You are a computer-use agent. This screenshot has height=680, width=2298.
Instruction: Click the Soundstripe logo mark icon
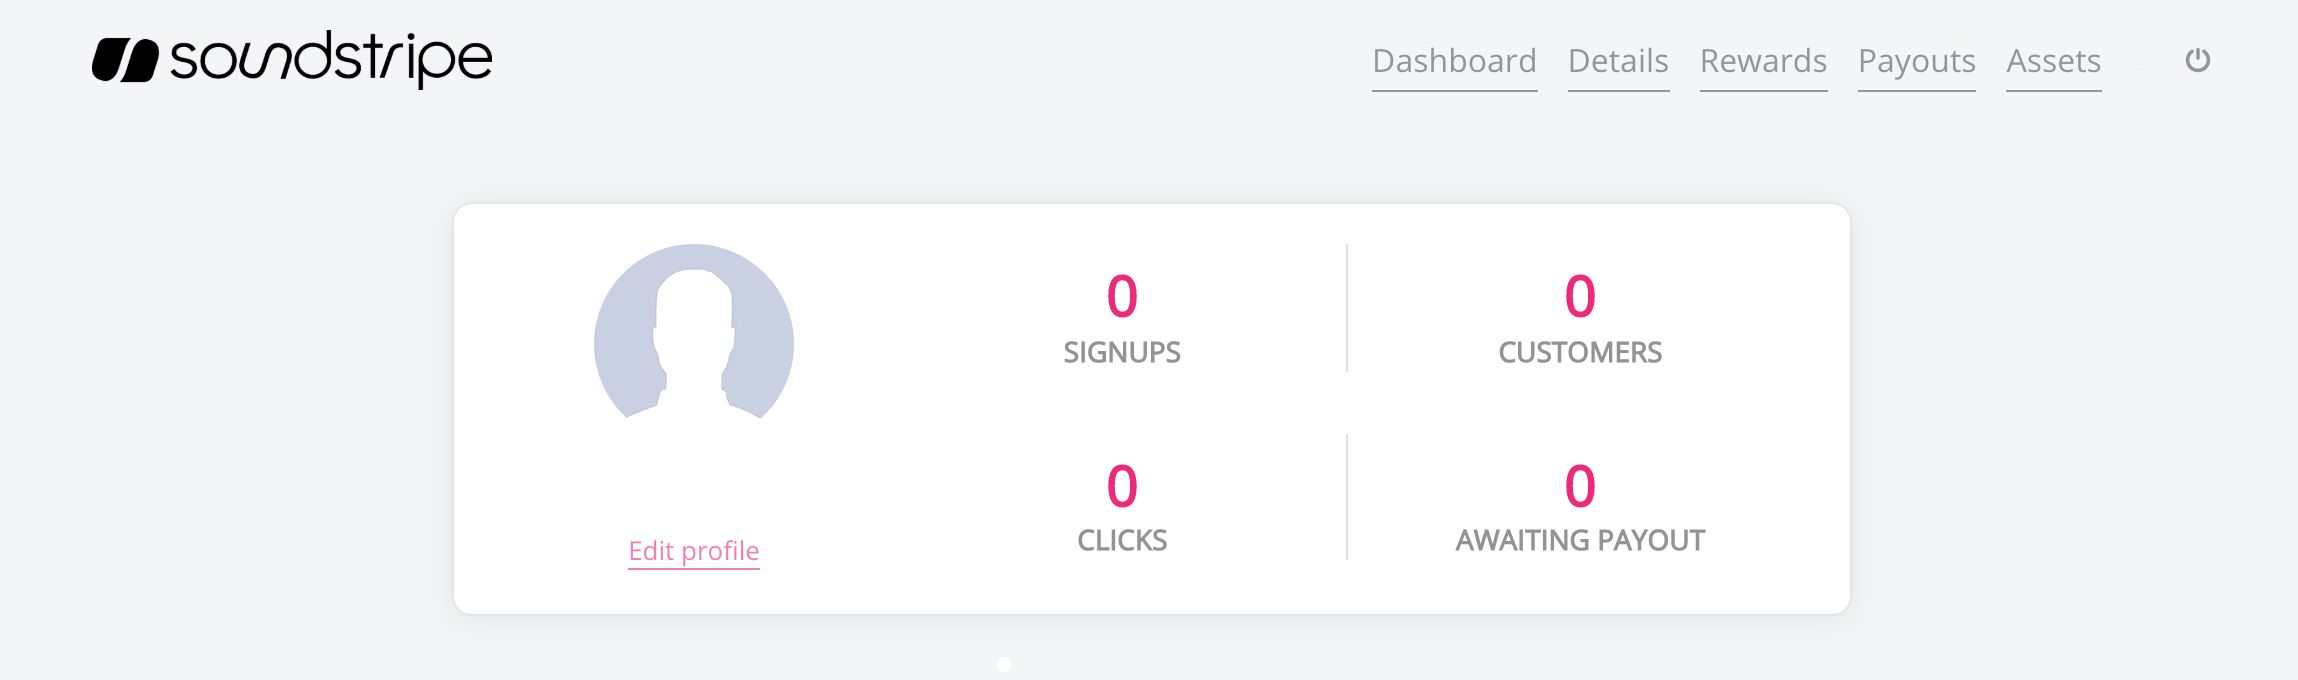(125, 60)
